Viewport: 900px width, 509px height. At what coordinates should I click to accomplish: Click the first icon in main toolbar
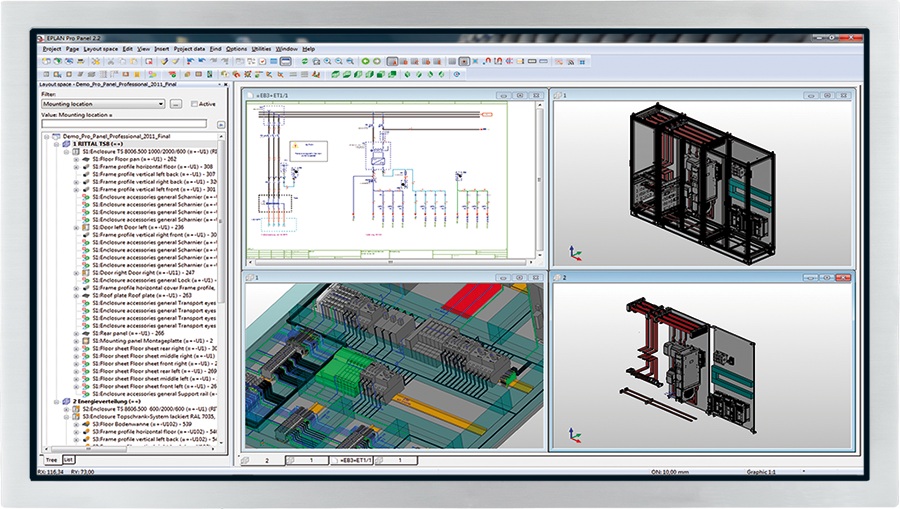coord(46,61)
